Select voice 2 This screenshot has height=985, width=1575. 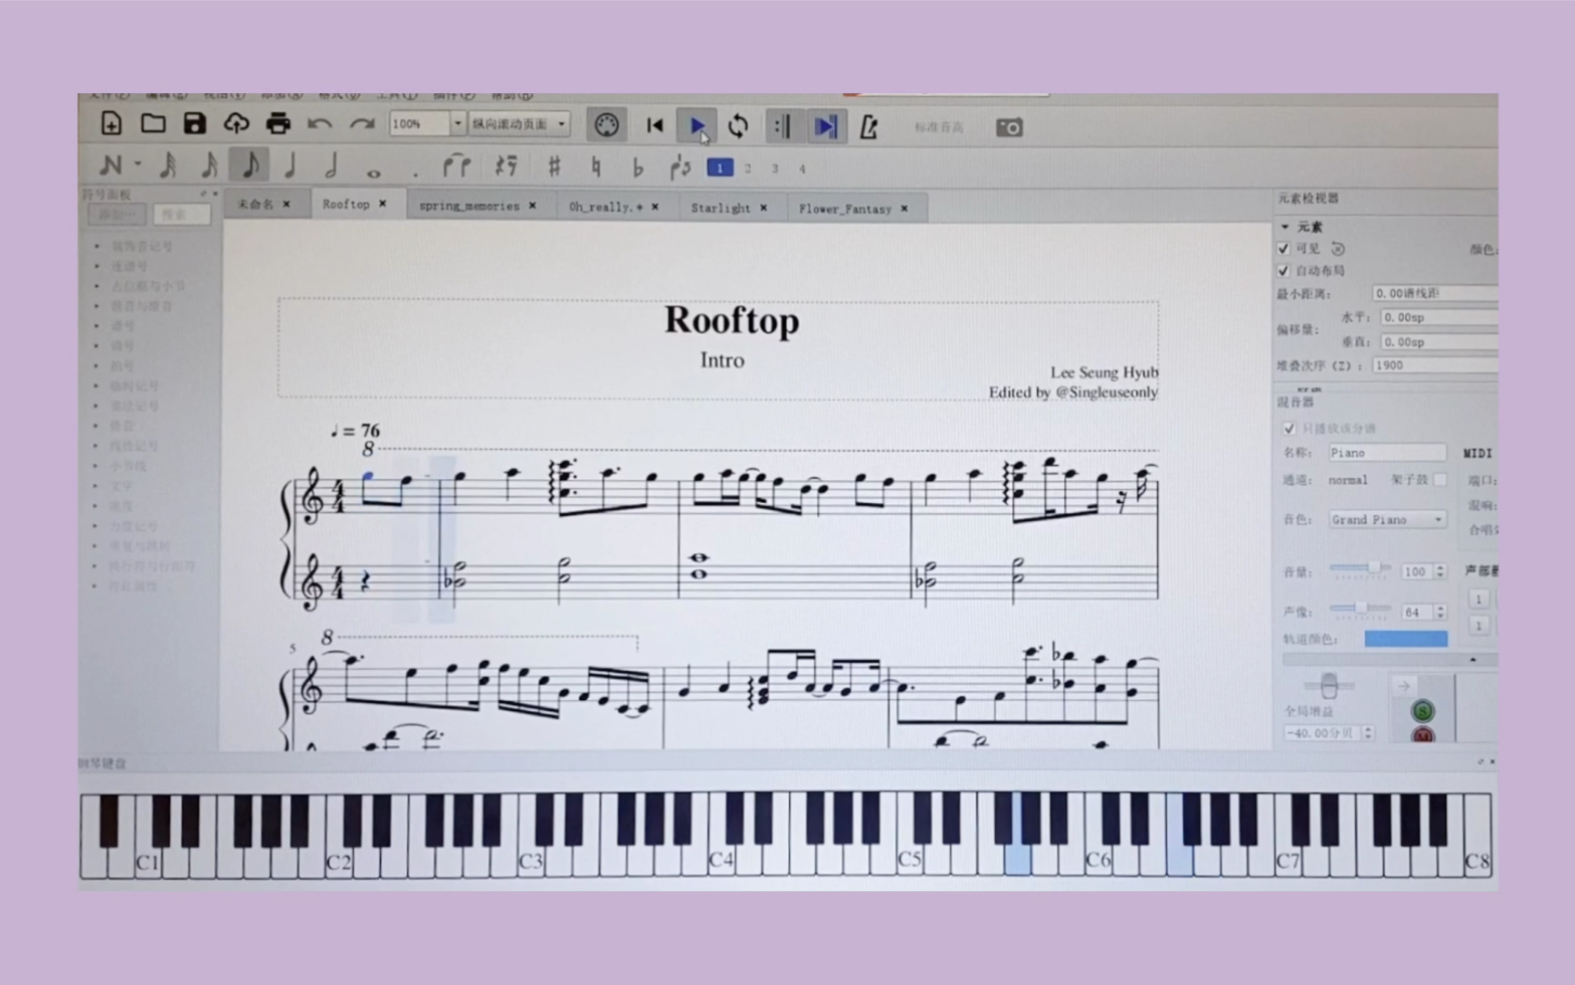coord(748,169)
